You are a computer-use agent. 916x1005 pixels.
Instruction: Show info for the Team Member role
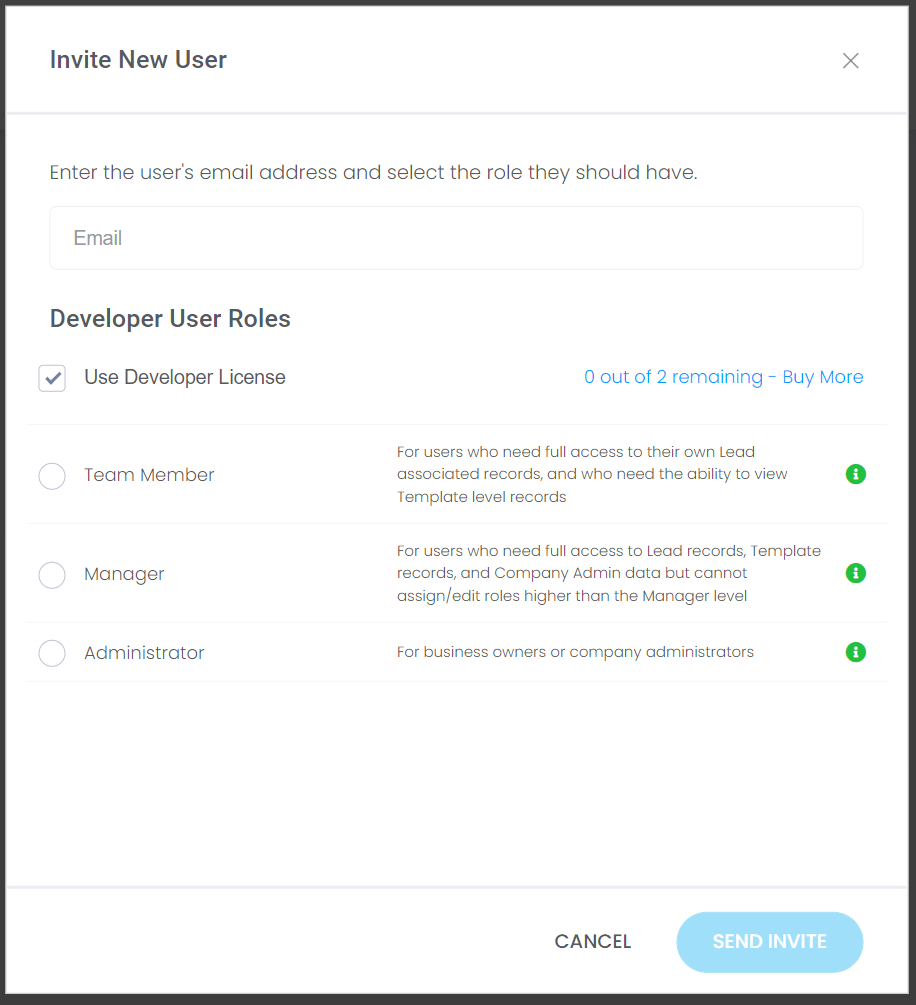[856, 474]
